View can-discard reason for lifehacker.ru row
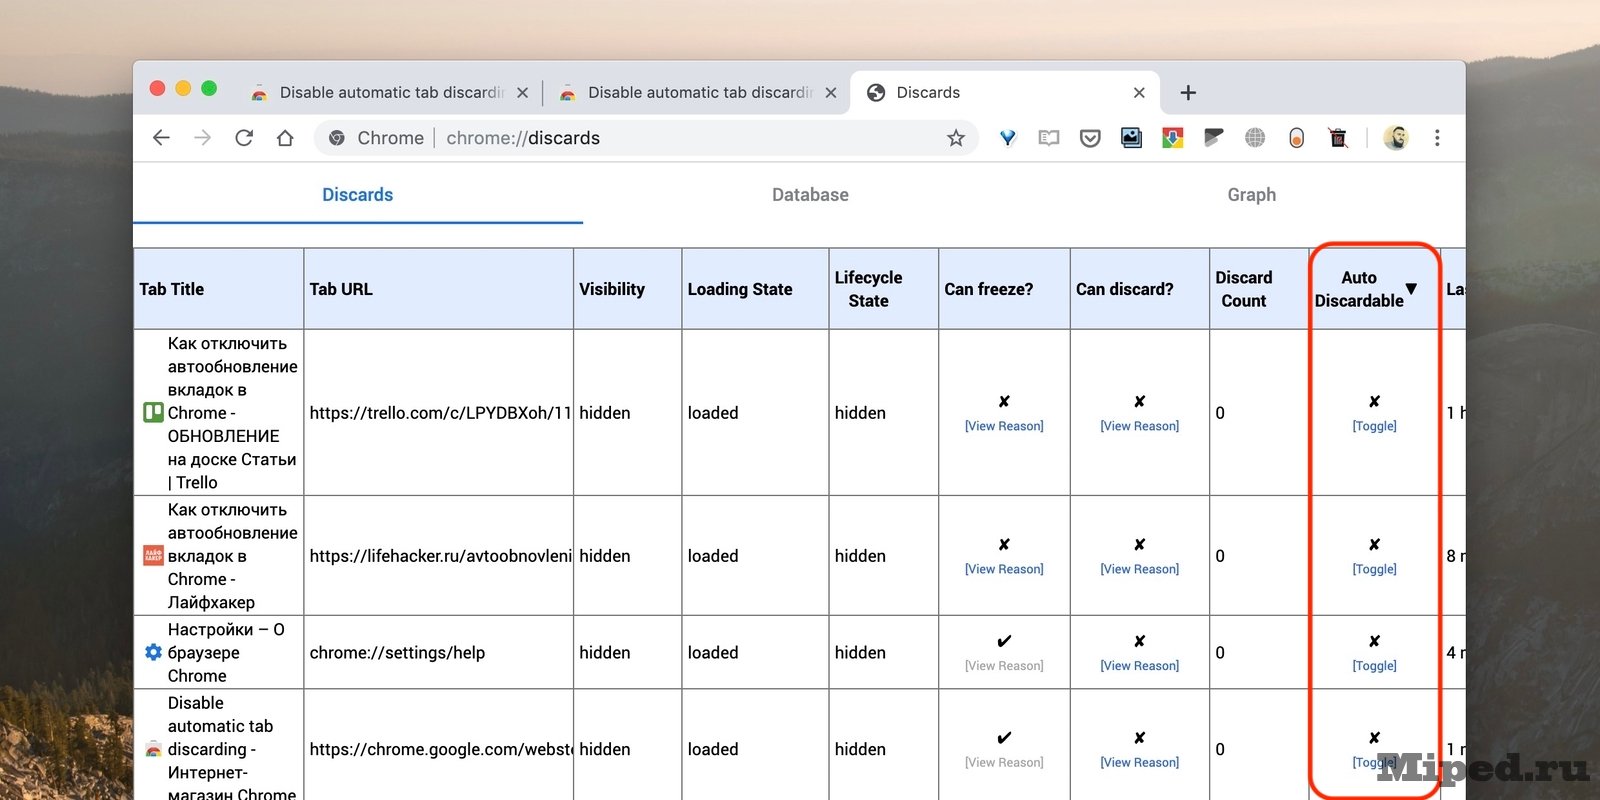Screen dimensions: 1600x800 point(1139,569)
